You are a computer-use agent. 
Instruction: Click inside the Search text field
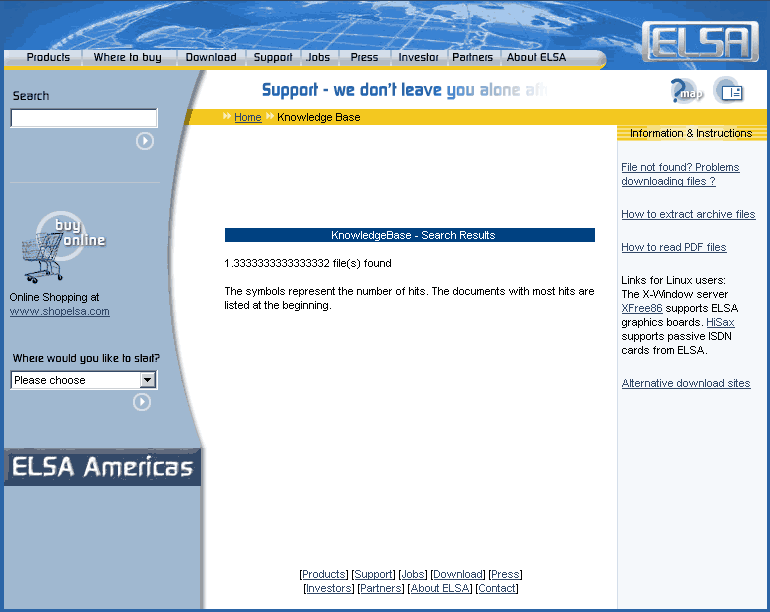(83, 118)
